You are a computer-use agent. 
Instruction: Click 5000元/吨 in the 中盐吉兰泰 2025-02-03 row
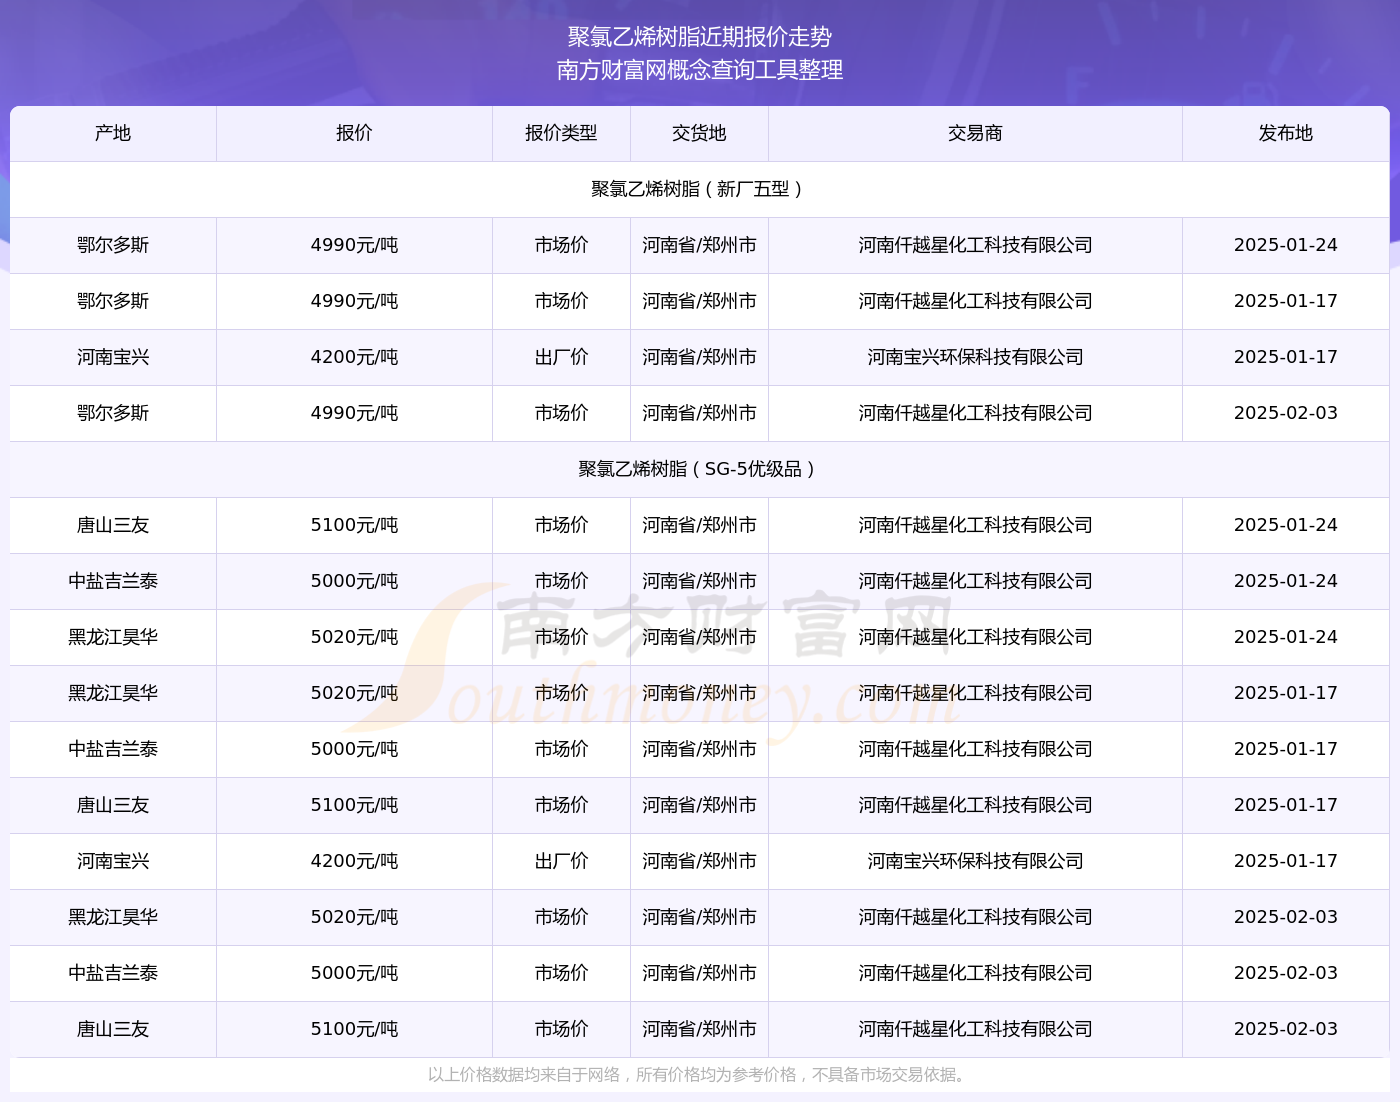(354, 973)
